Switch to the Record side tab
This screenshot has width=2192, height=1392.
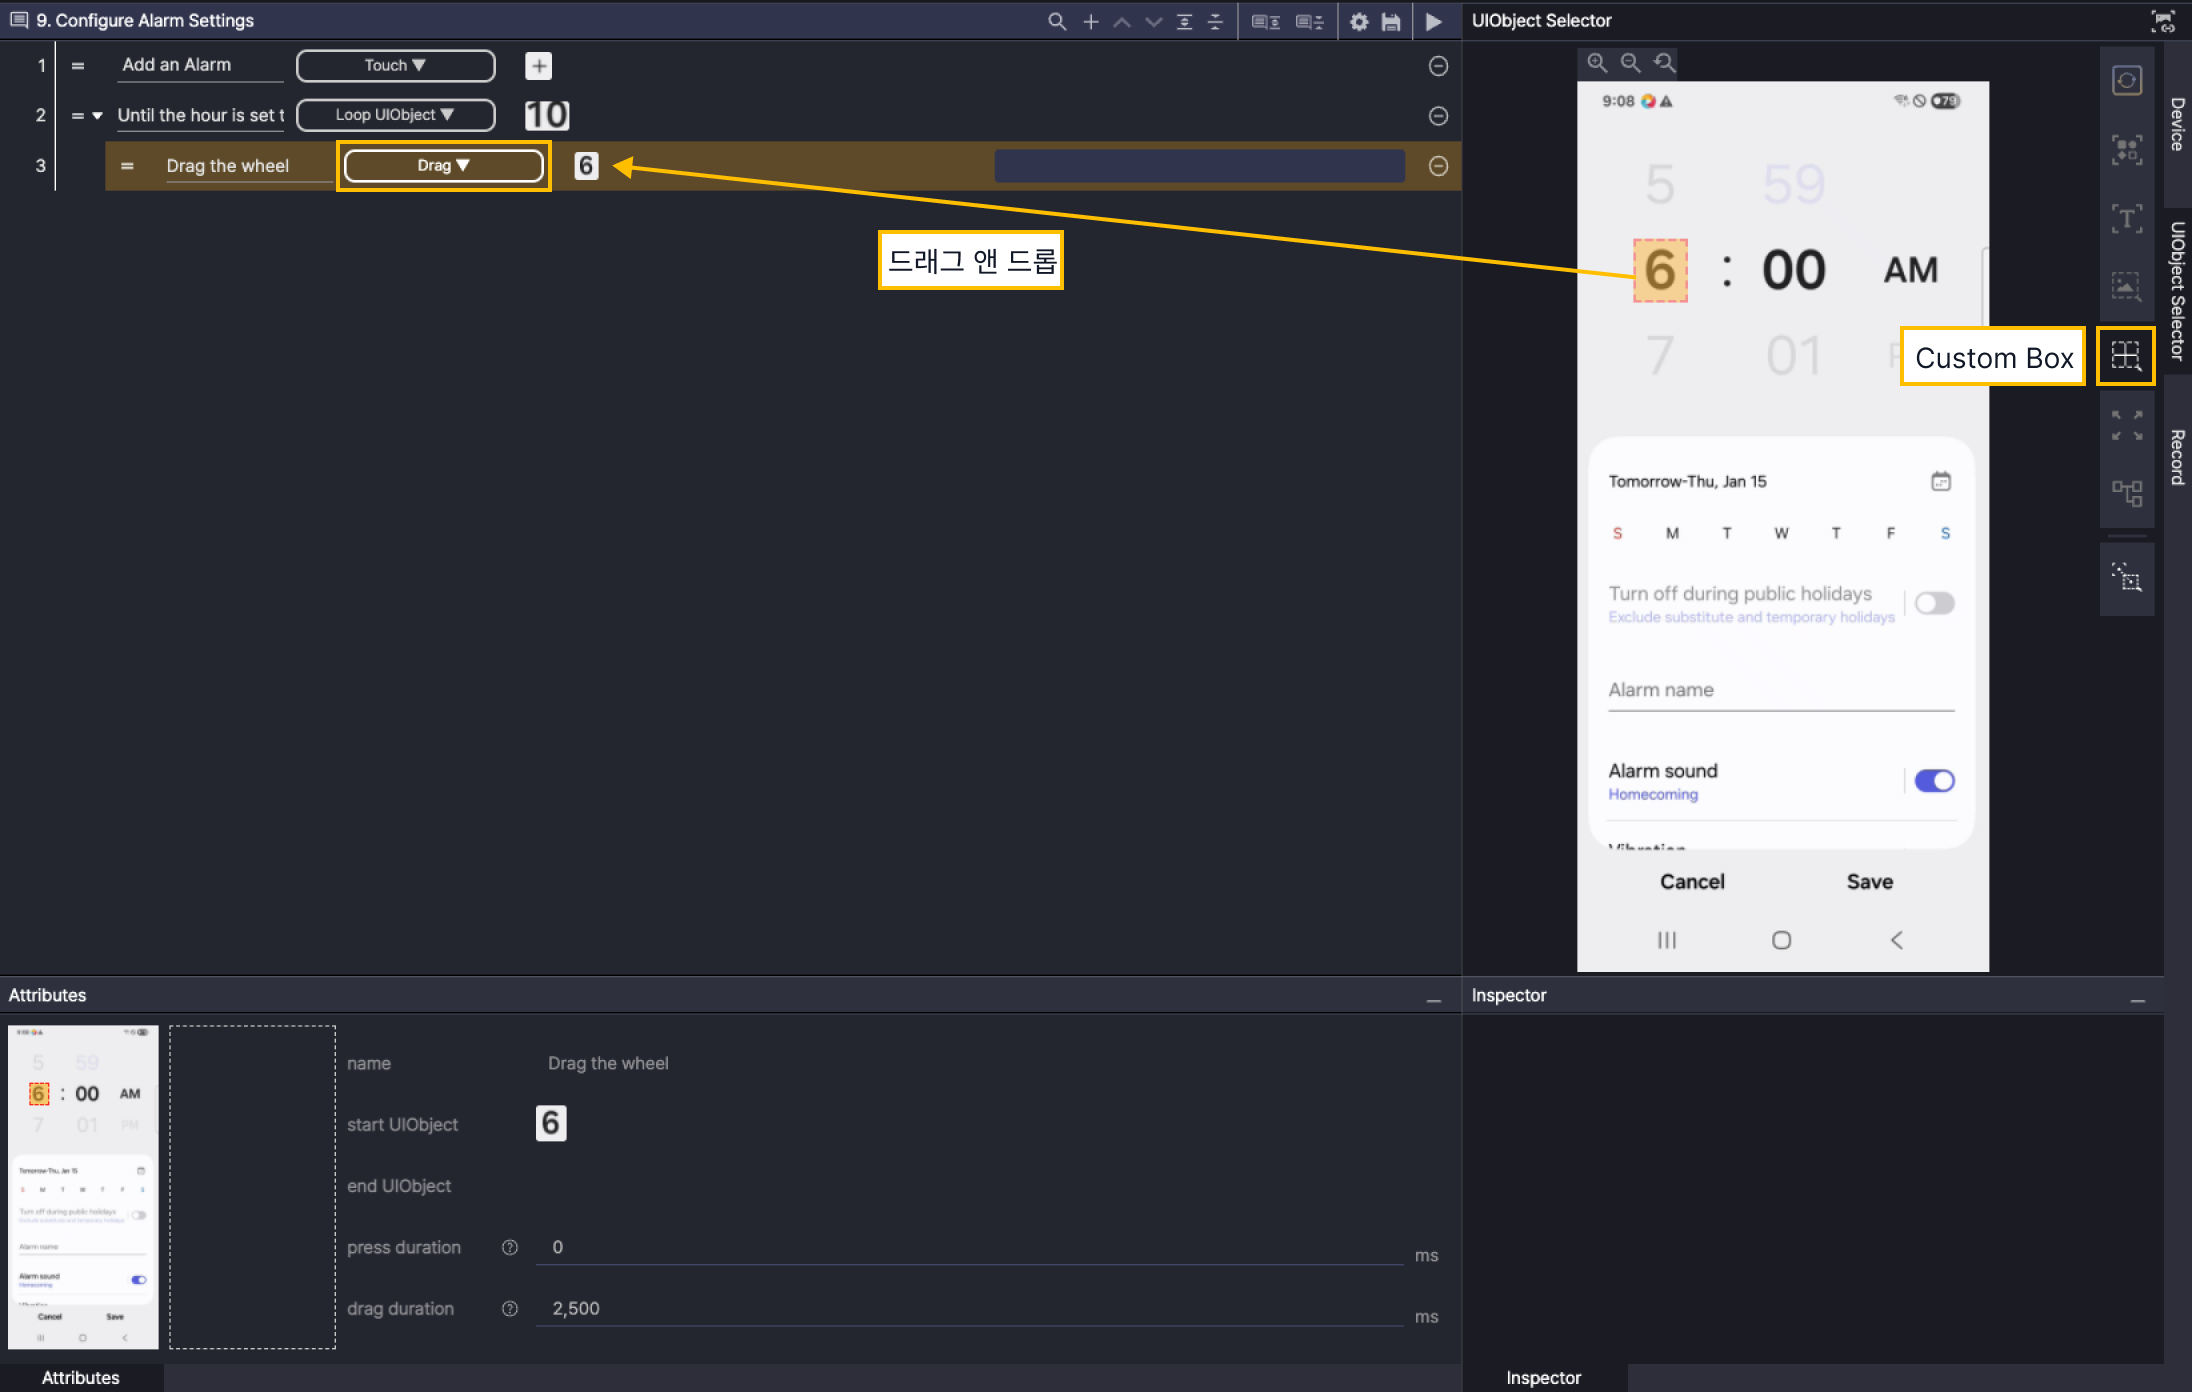point(2177,457)
